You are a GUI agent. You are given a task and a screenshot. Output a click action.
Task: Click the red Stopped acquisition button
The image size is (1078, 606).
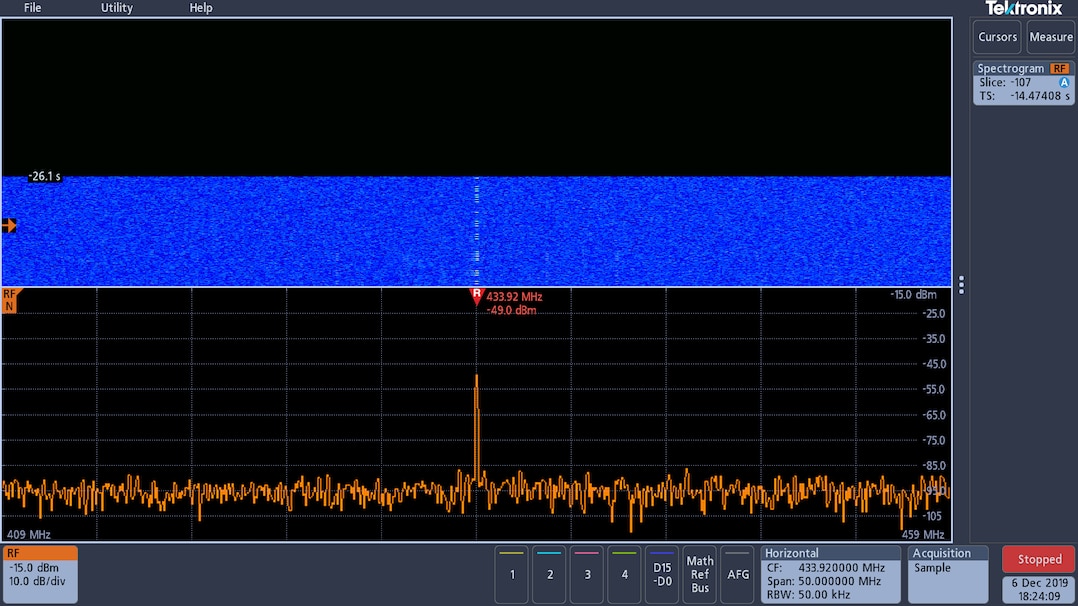point(1039,559)
